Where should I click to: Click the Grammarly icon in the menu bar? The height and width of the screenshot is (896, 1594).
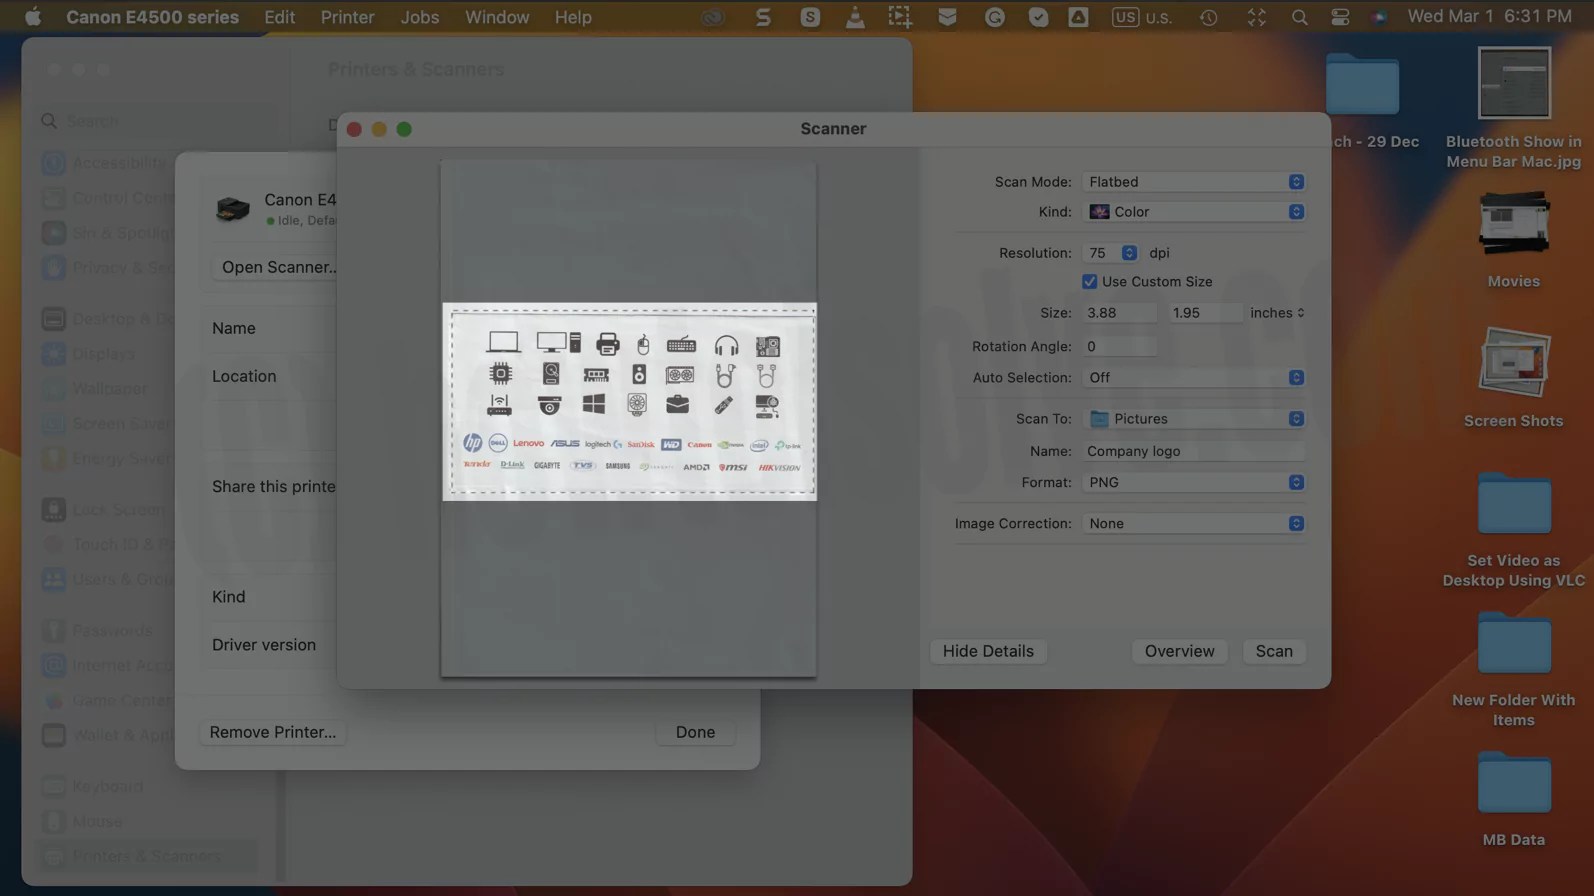click(994, 17)
